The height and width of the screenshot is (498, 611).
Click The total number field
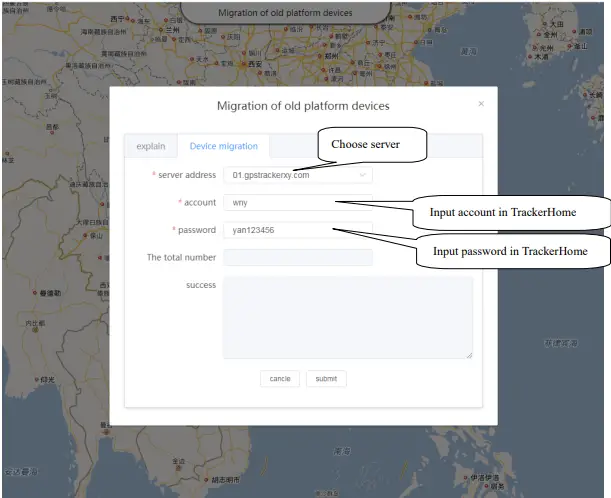tap(298, 258)
